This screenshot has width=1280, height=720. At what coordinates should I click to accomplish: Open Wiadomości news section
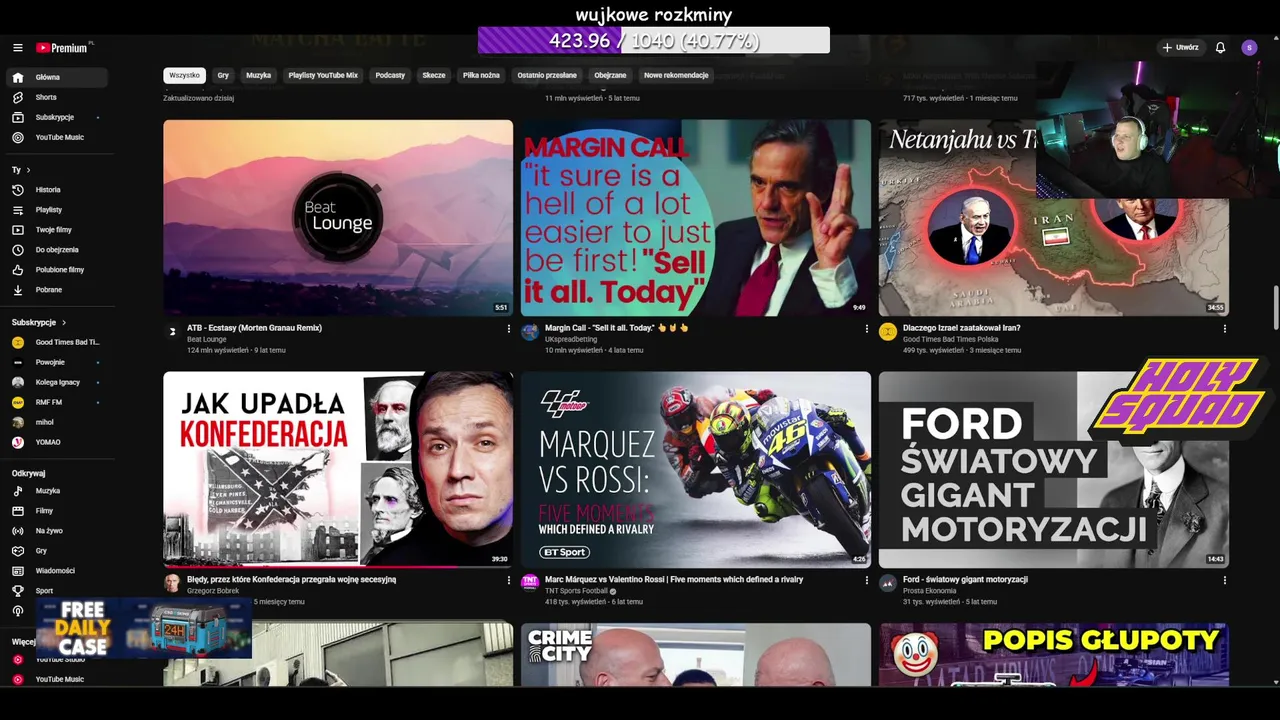56,571
